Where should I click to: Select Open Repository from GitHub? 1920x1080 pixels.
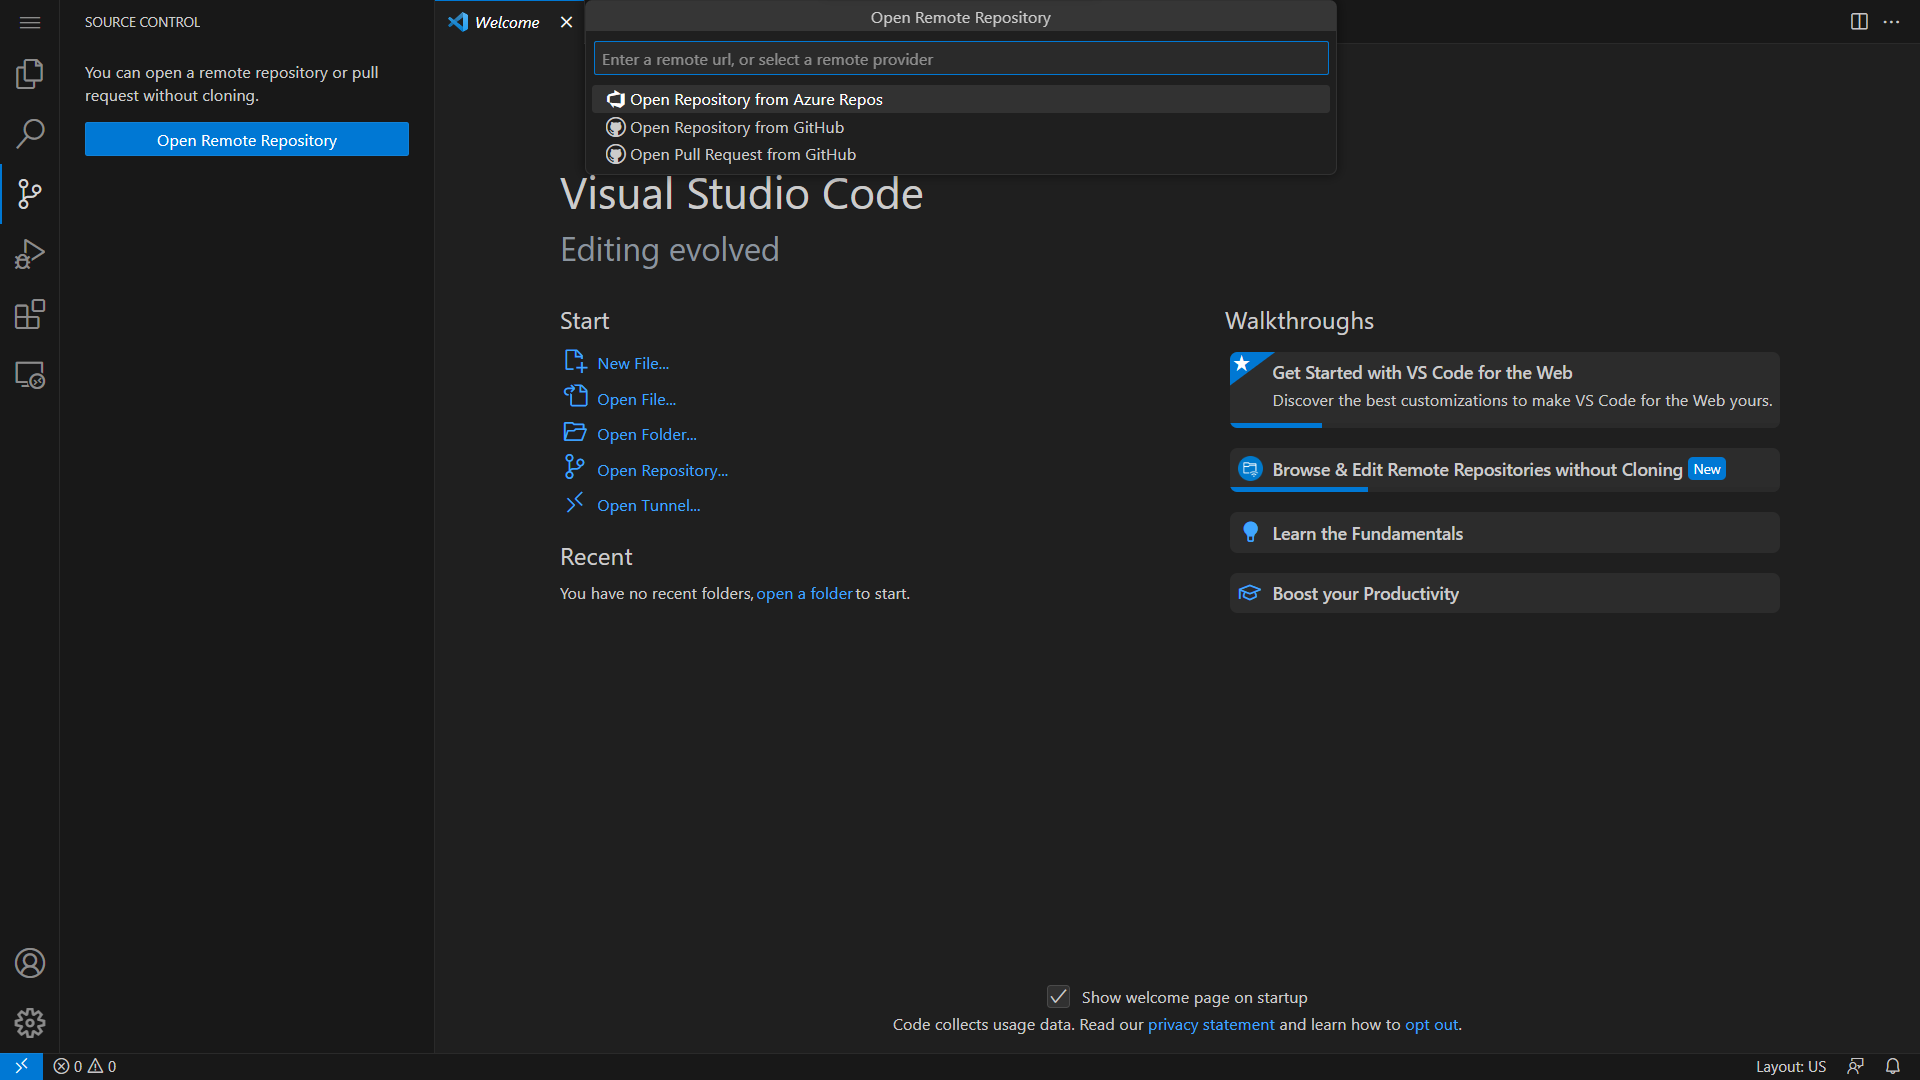pyautogui.click(x=736, y=127)
